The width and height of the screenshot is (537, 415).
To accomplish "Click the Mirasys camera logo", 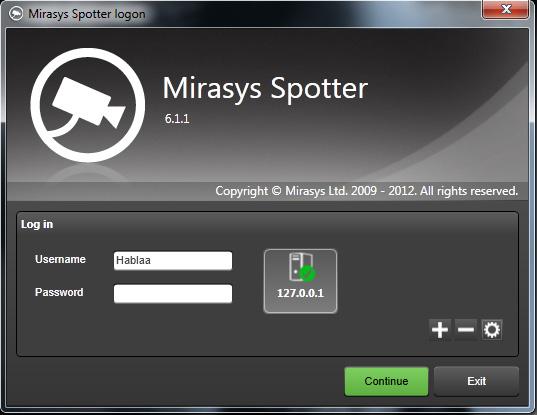I will click(x=87, y=105).
